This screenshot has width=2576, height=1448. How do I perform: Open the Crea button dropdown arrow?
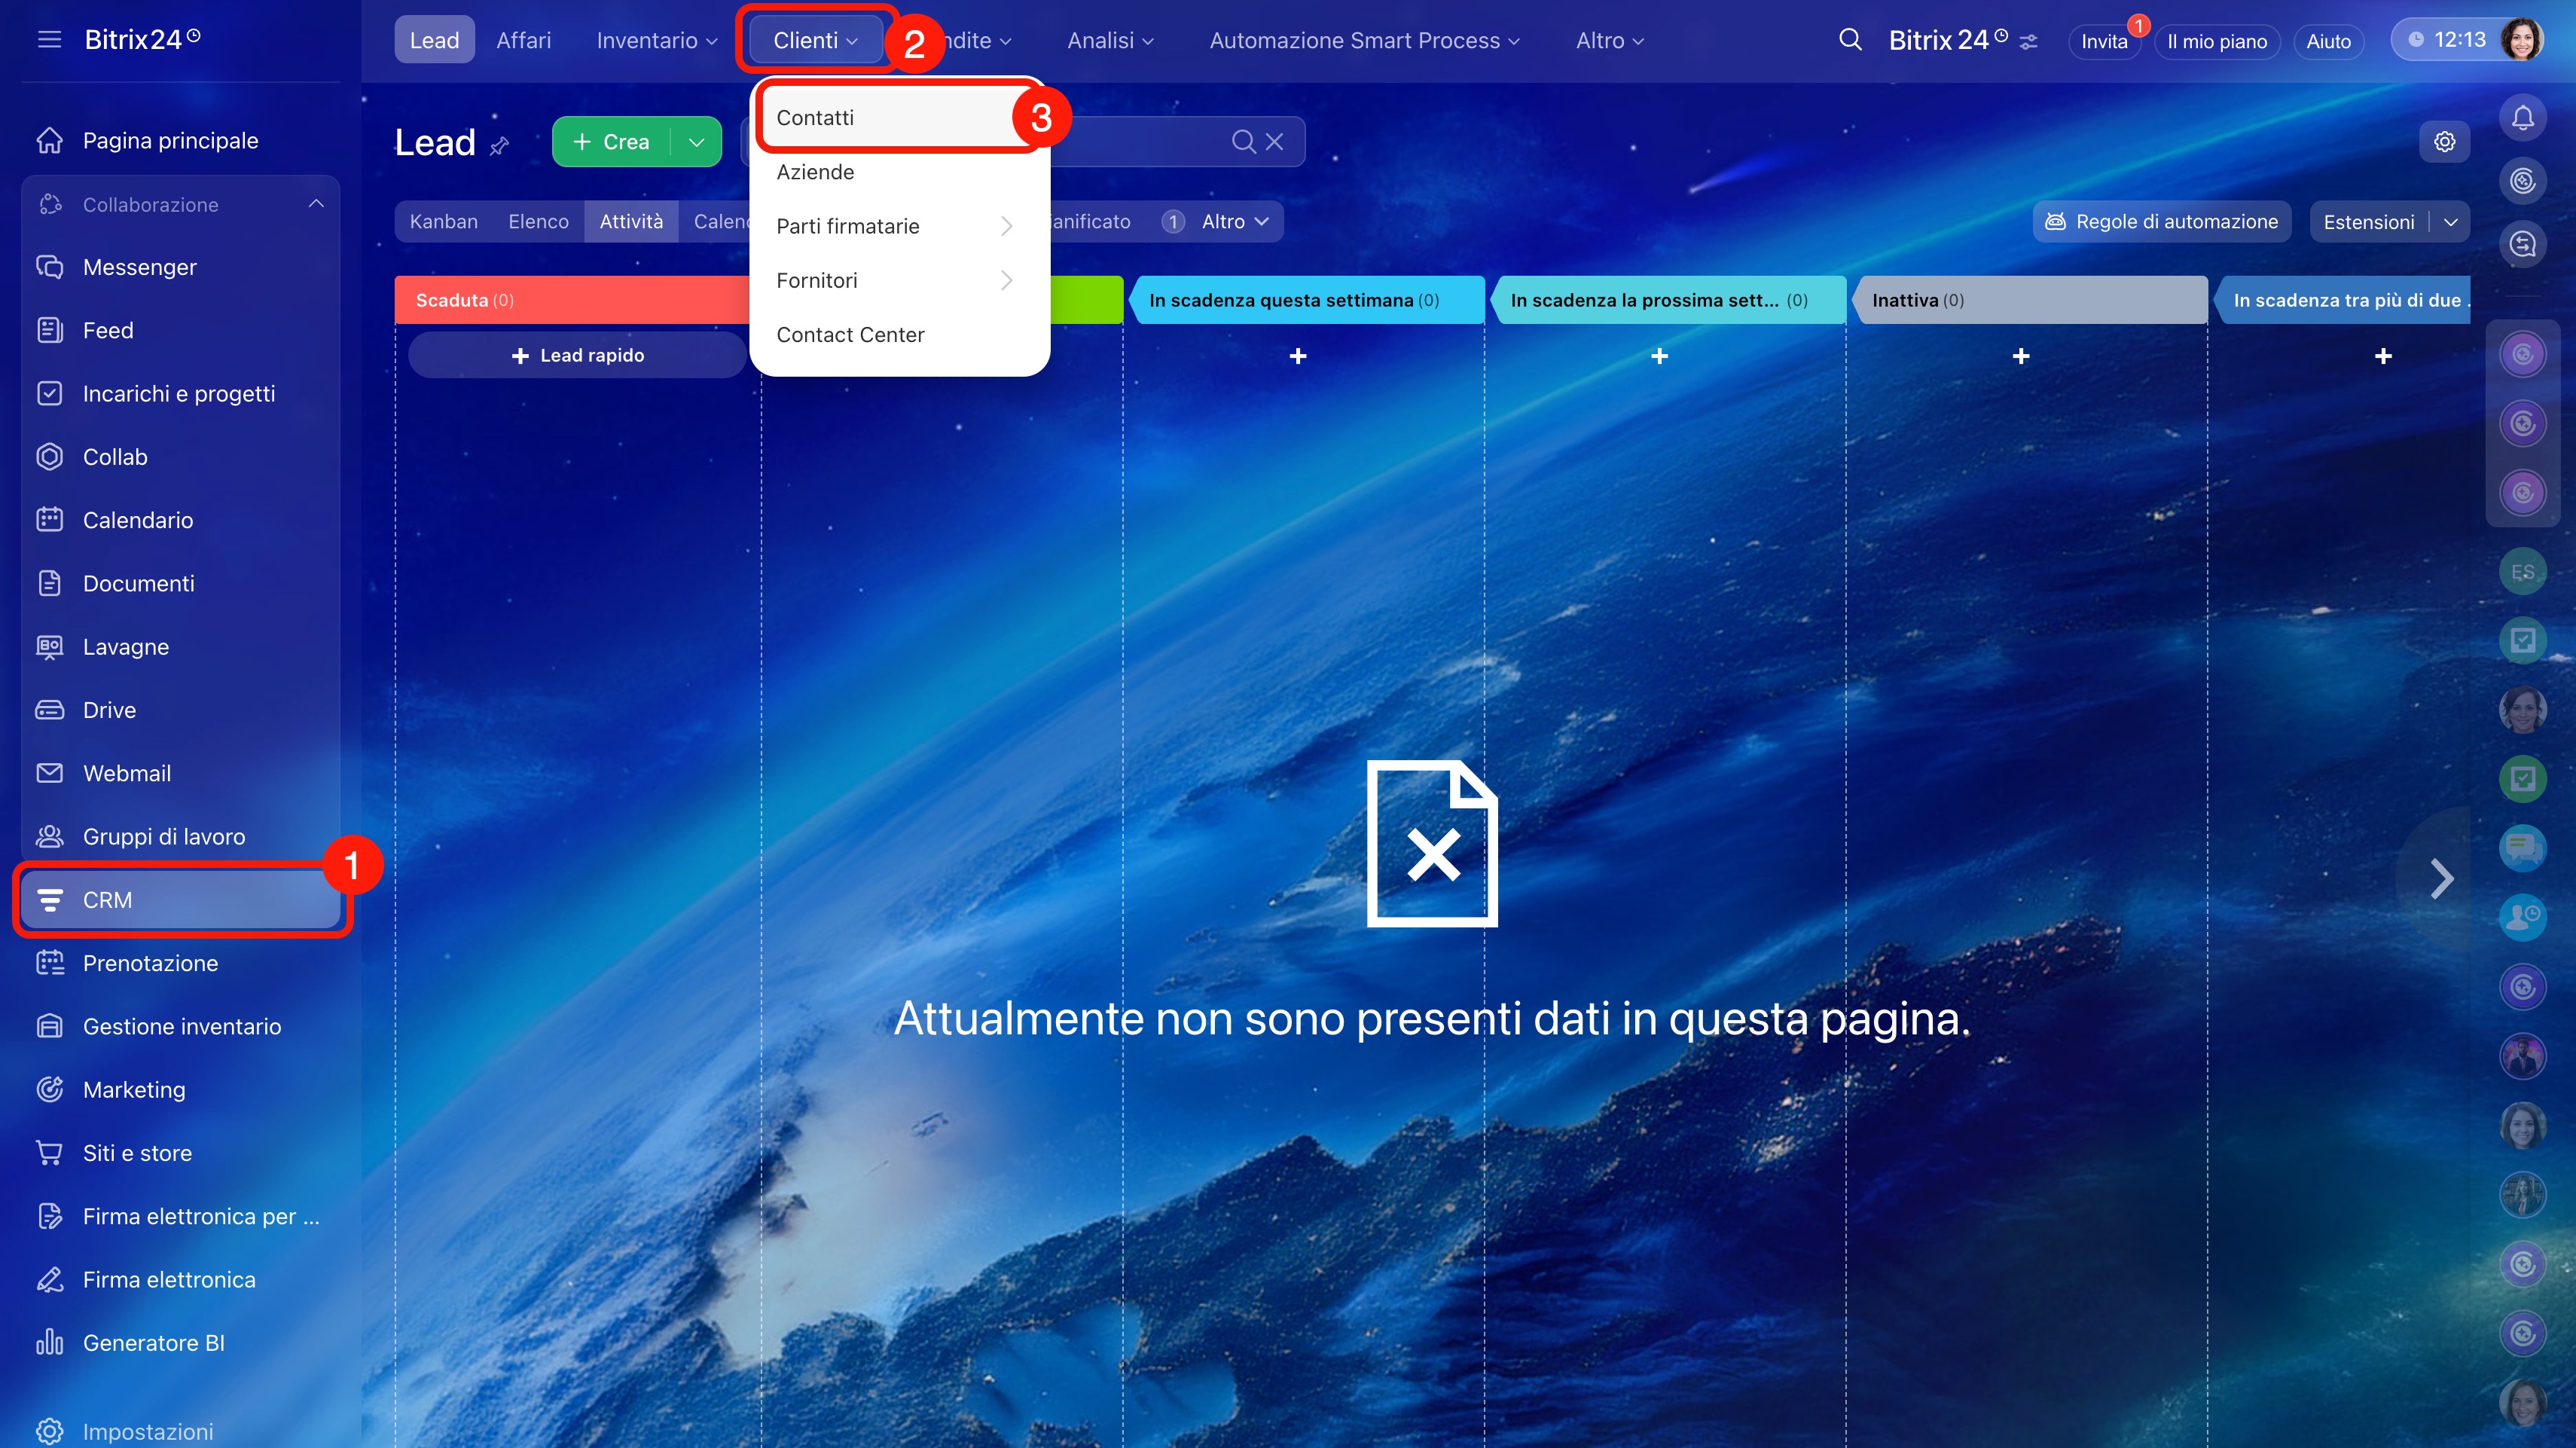[696, 142]
